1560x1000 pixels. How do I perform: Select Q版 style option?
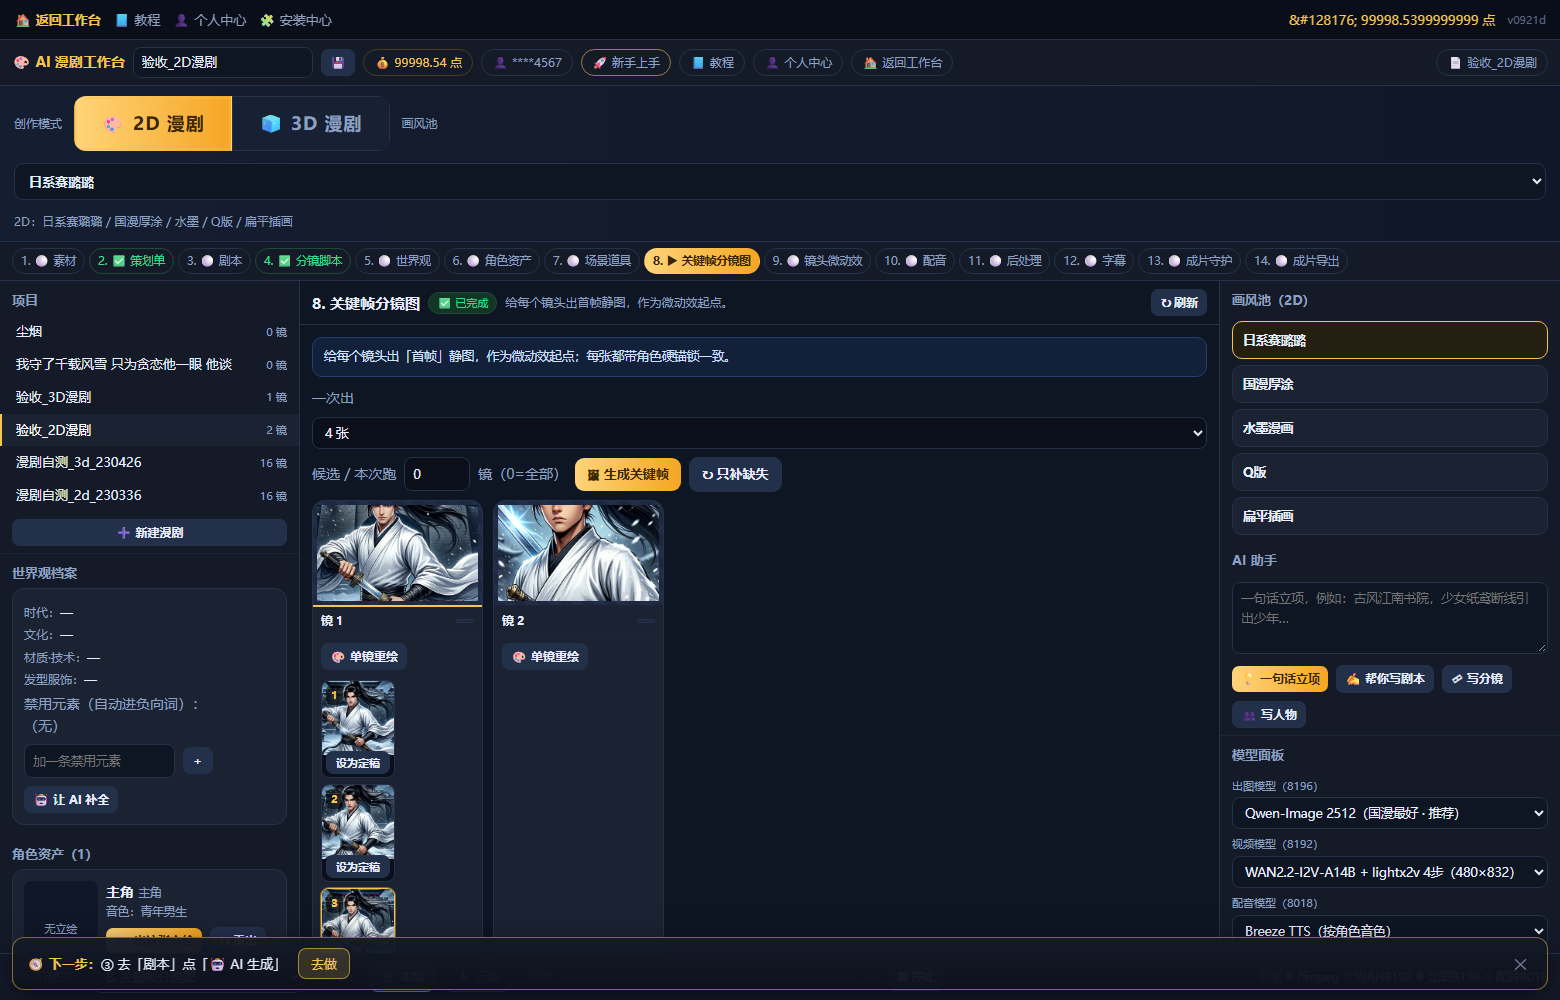pos(1389,472)
